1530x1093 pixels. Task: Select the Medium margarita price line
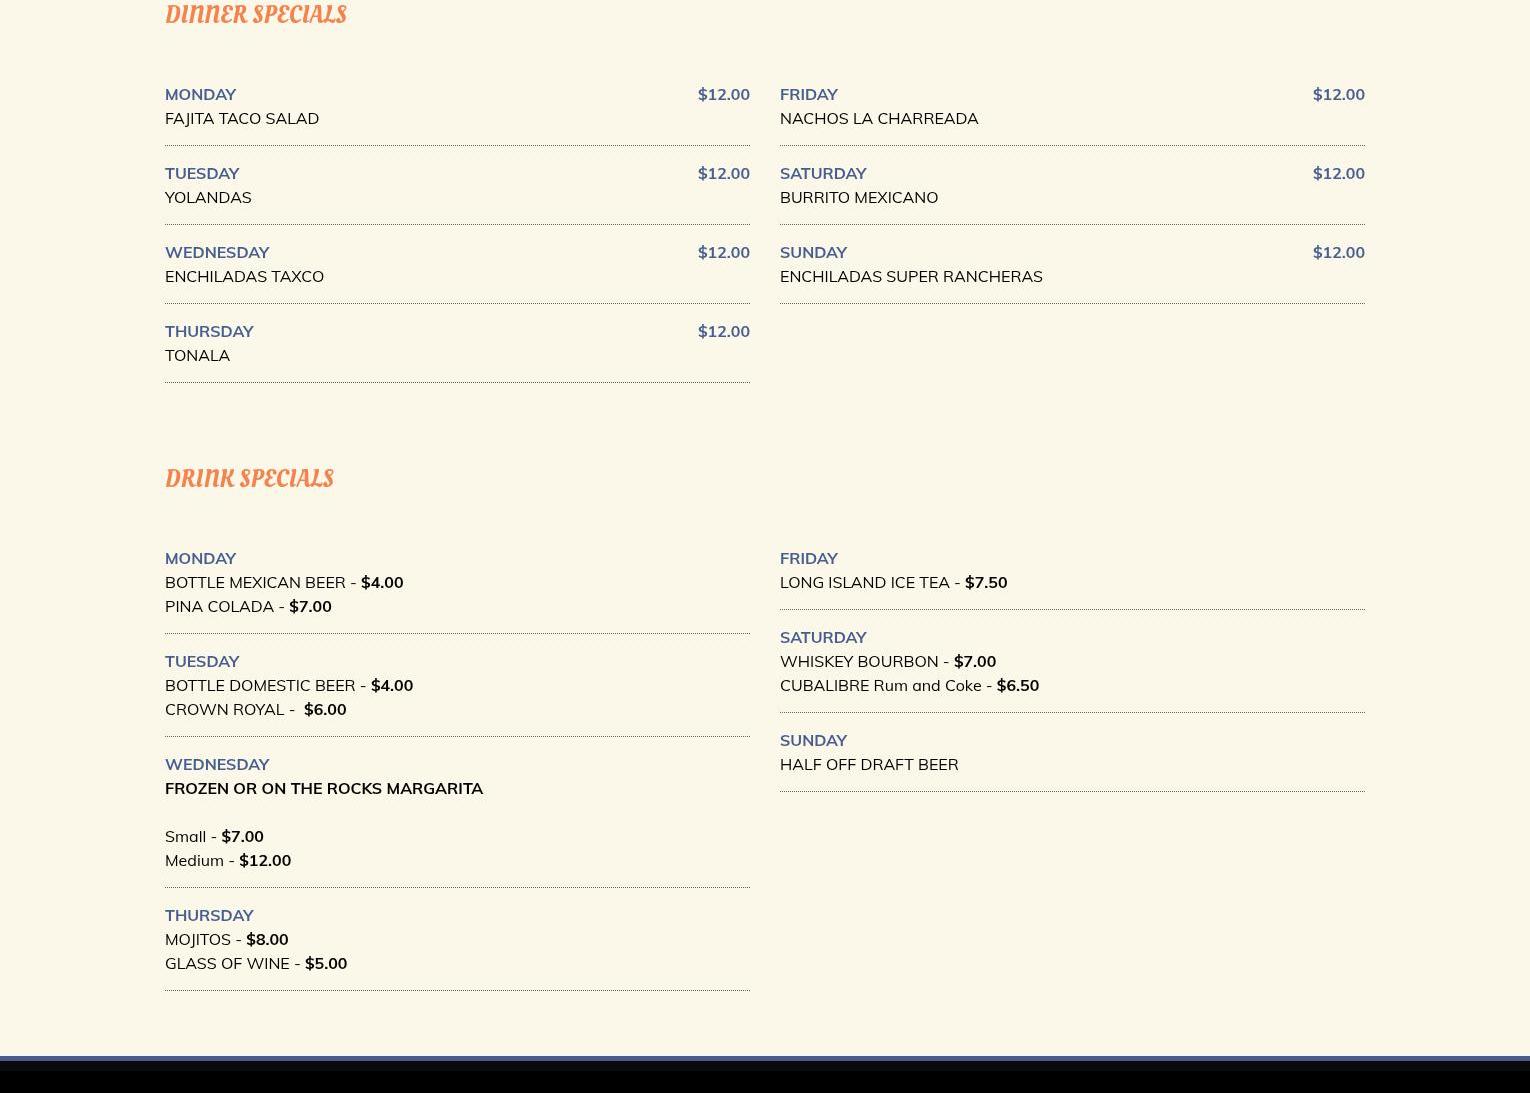pos(227,860)
